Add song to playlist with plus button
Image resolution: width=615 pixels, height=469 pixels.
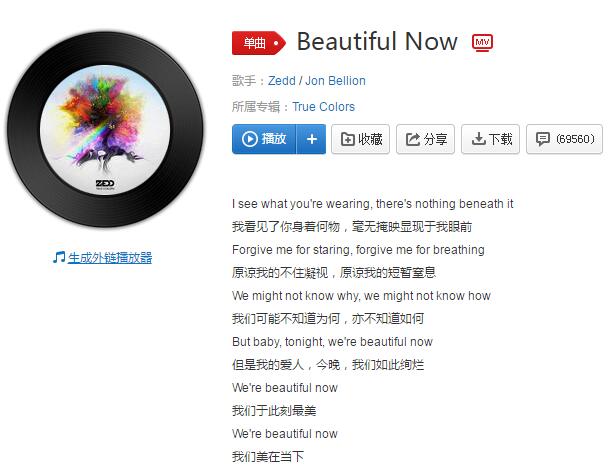point(311,139)
